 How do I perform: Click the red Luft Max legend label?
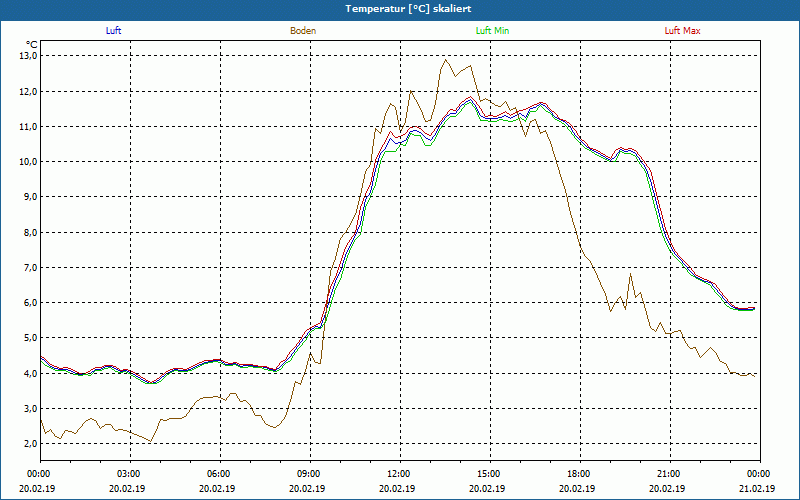(x=682, y=31)
